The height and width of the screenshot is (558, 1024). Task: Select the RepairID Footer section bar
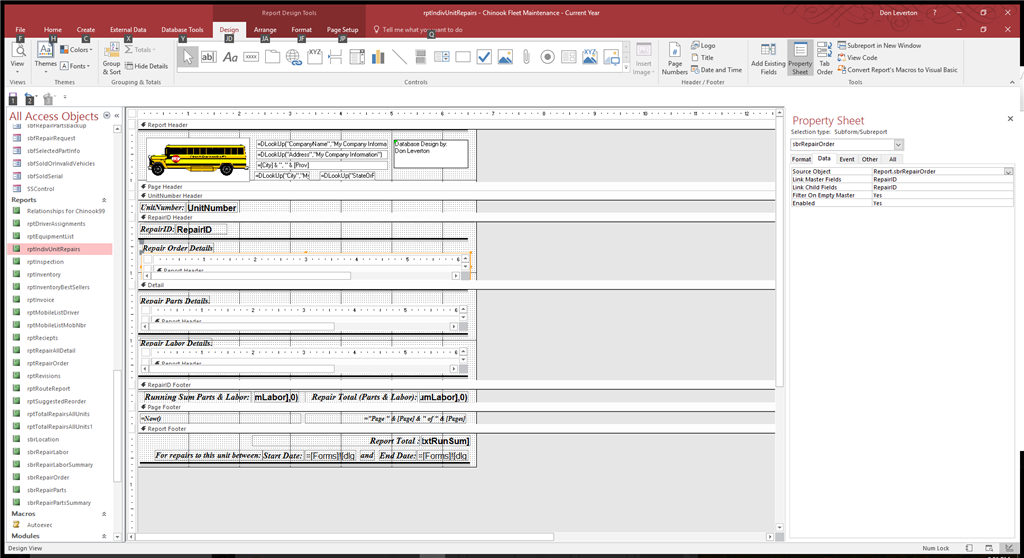(456, 385)
